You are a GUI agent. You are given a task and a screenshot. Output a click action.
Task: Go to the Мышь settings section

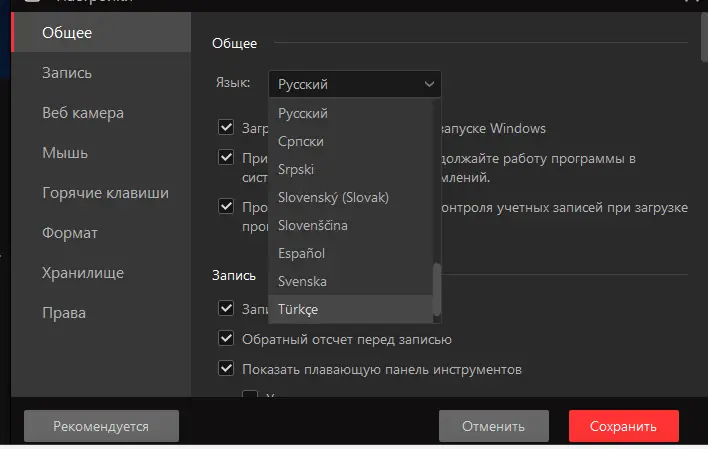click(x=65, y=153)
